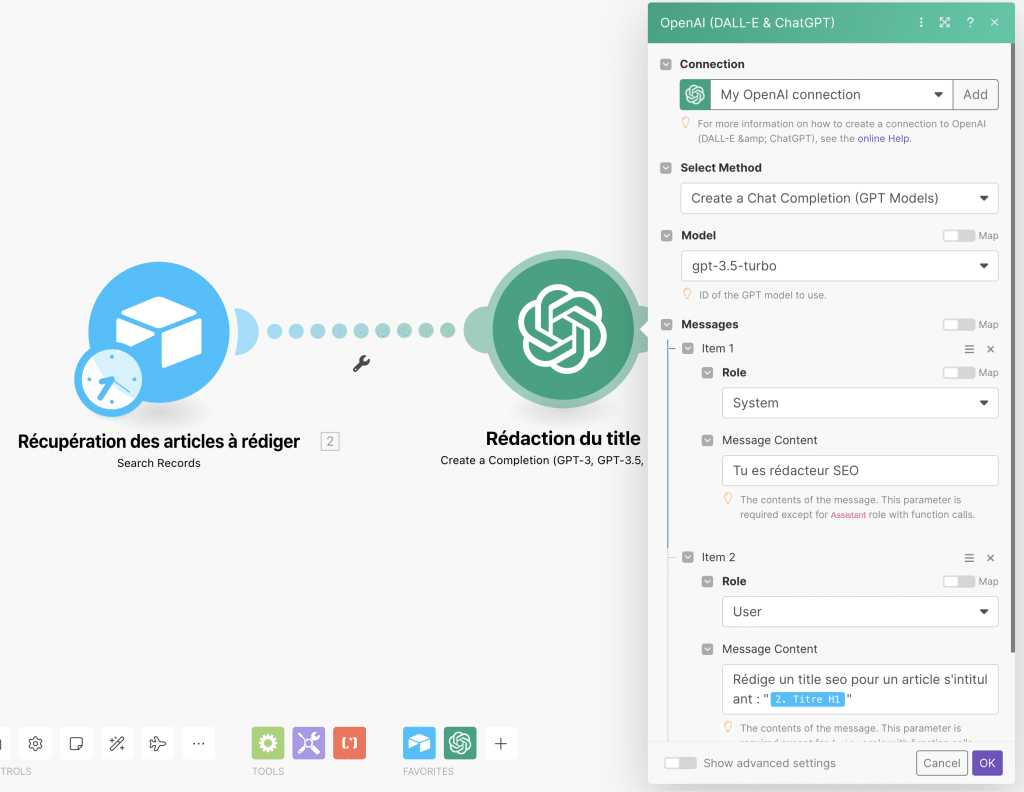
Task: Open the Select Method dropdown
Action: click(839, 198)
